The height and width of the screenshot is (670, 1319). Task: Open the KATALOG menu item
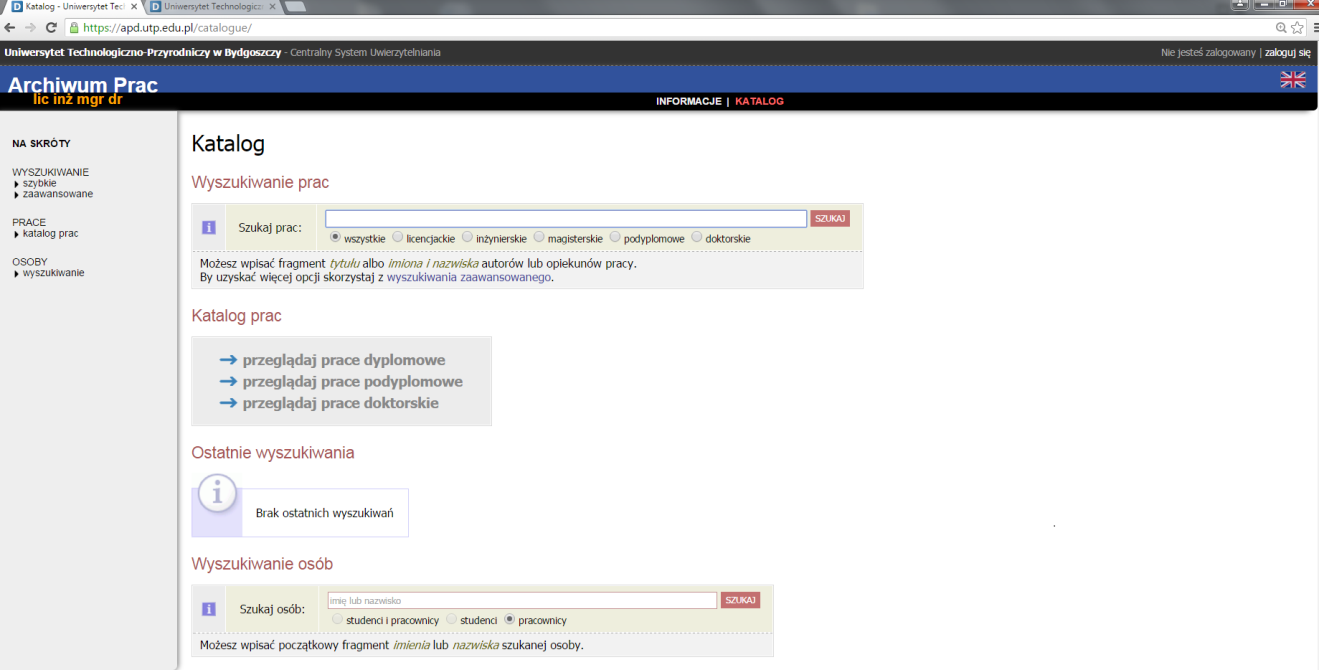(759, 102)
